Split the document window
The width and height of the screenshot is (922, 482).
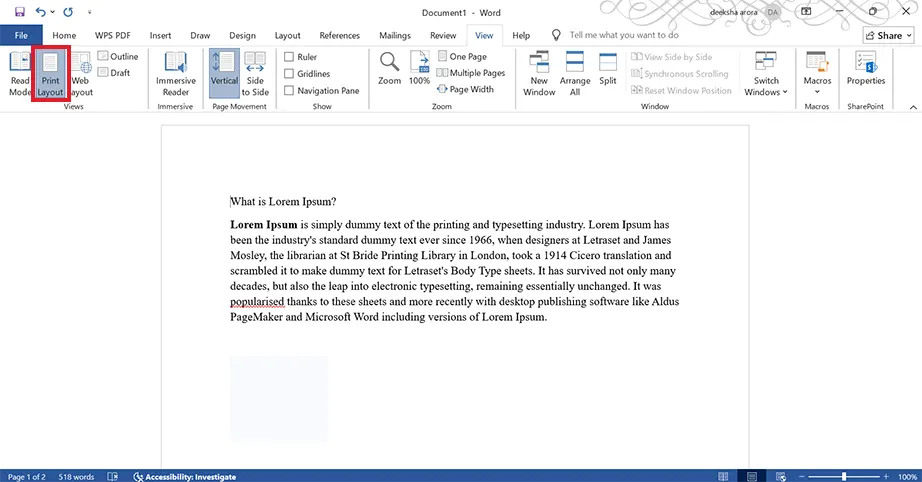coord(608,68)
